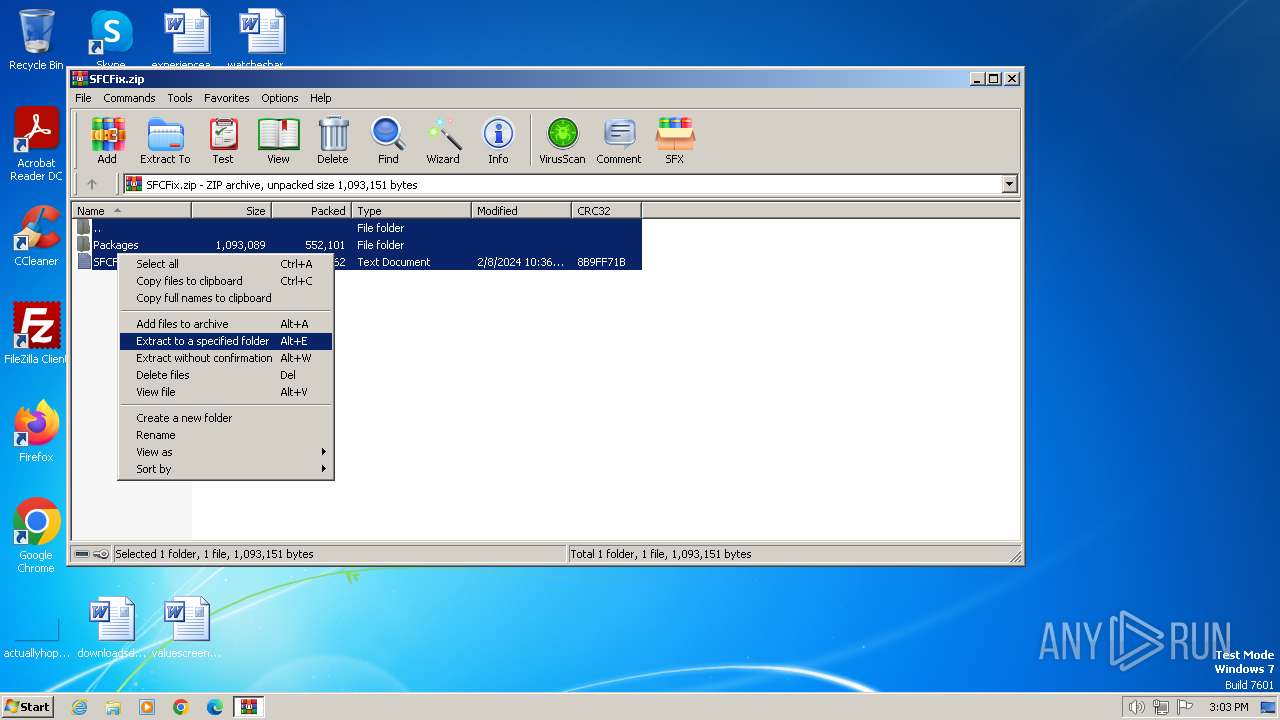Click the 8B9FF71B CRC32 value
This screenshot has width=1280, height=720.
[601, 262]
